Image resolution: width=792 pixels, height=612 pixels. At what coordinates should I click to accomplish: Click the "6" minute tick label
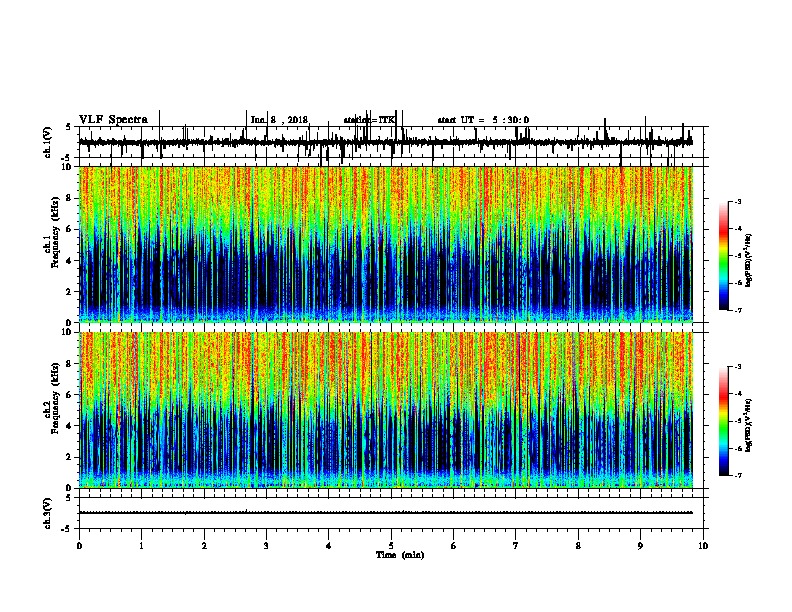[454, 546]
